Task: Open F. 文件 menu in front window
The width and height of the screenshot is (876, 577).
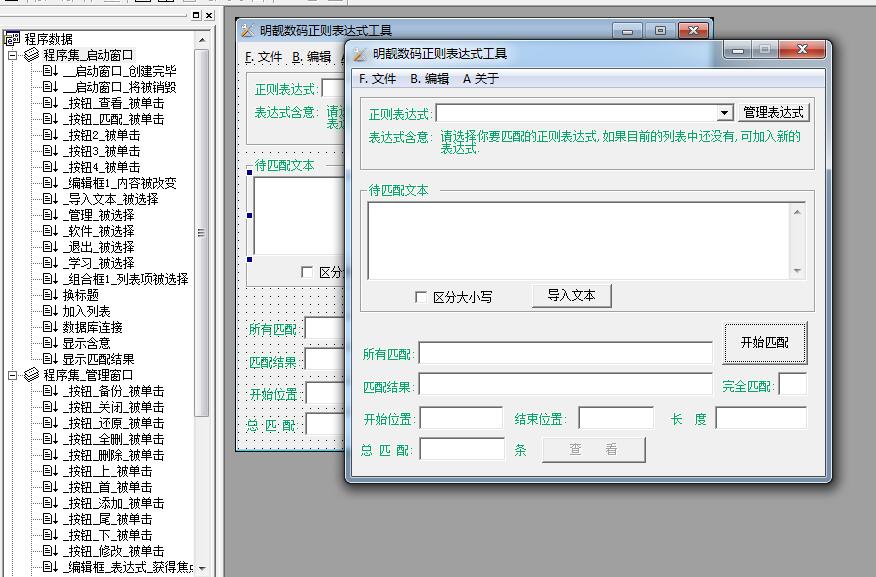Action: point(377,79)
